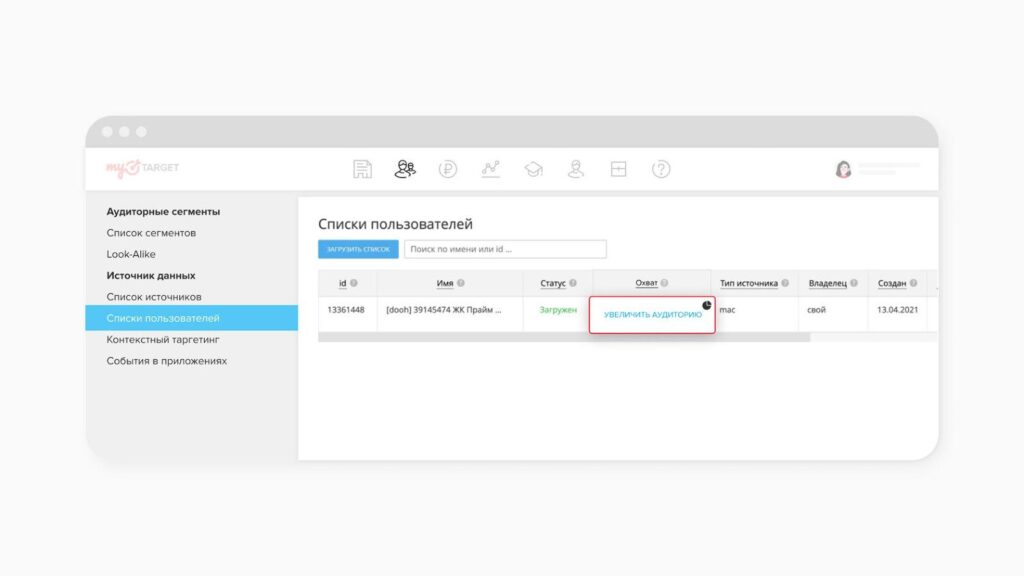Open the graduation cap education icon
This screenshot has width=1024, height=576.
(x=534, y=169)
